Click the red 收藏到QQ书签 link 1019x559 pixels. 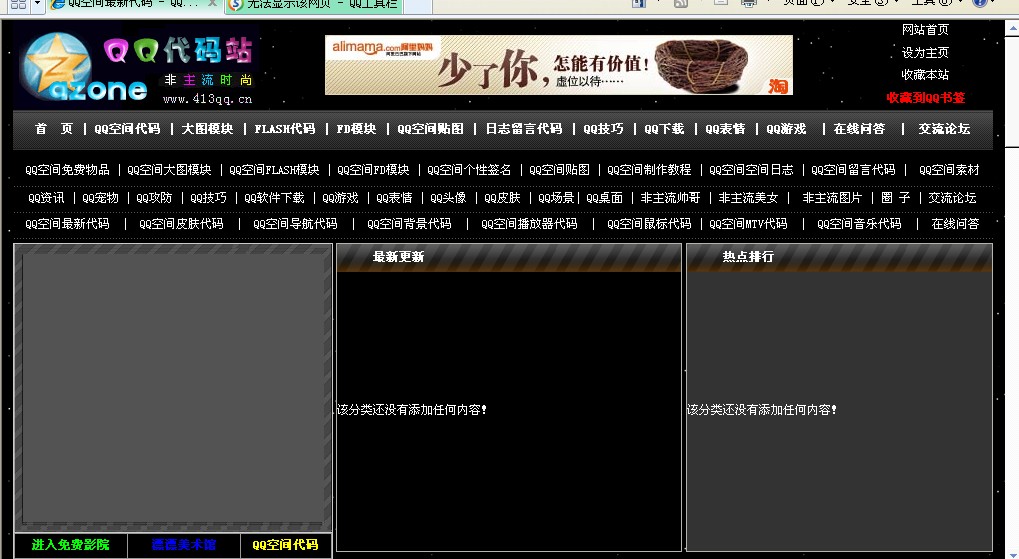[x=925, y=98]
